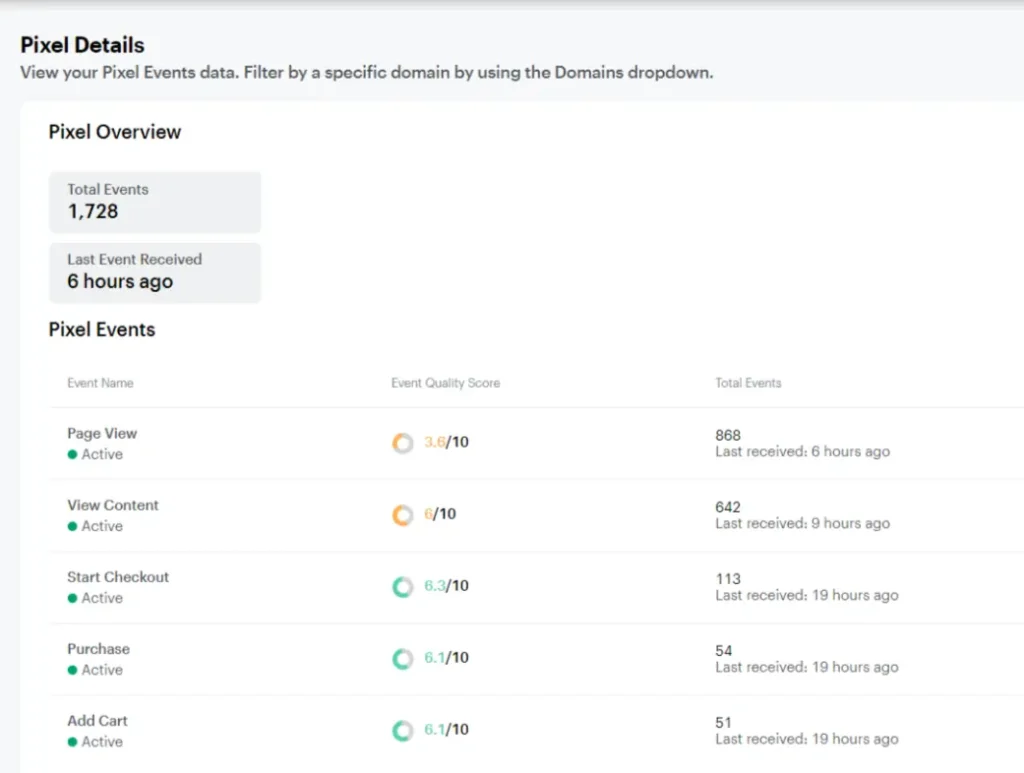Click the green Active dot under Page View
Viewport: 1024px width, 773px height.
72,454
